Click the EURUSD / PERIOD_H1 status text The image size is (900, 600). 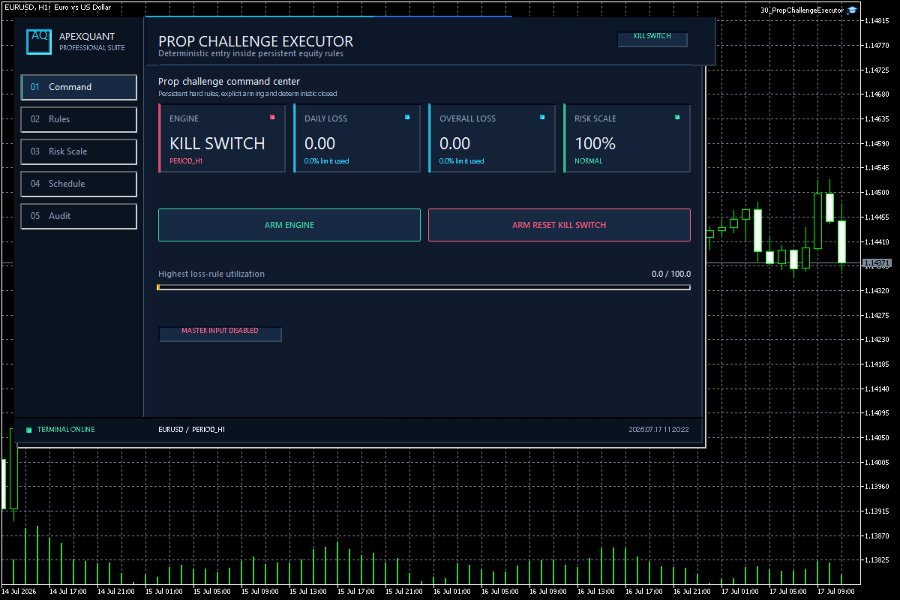coord(191,429)
